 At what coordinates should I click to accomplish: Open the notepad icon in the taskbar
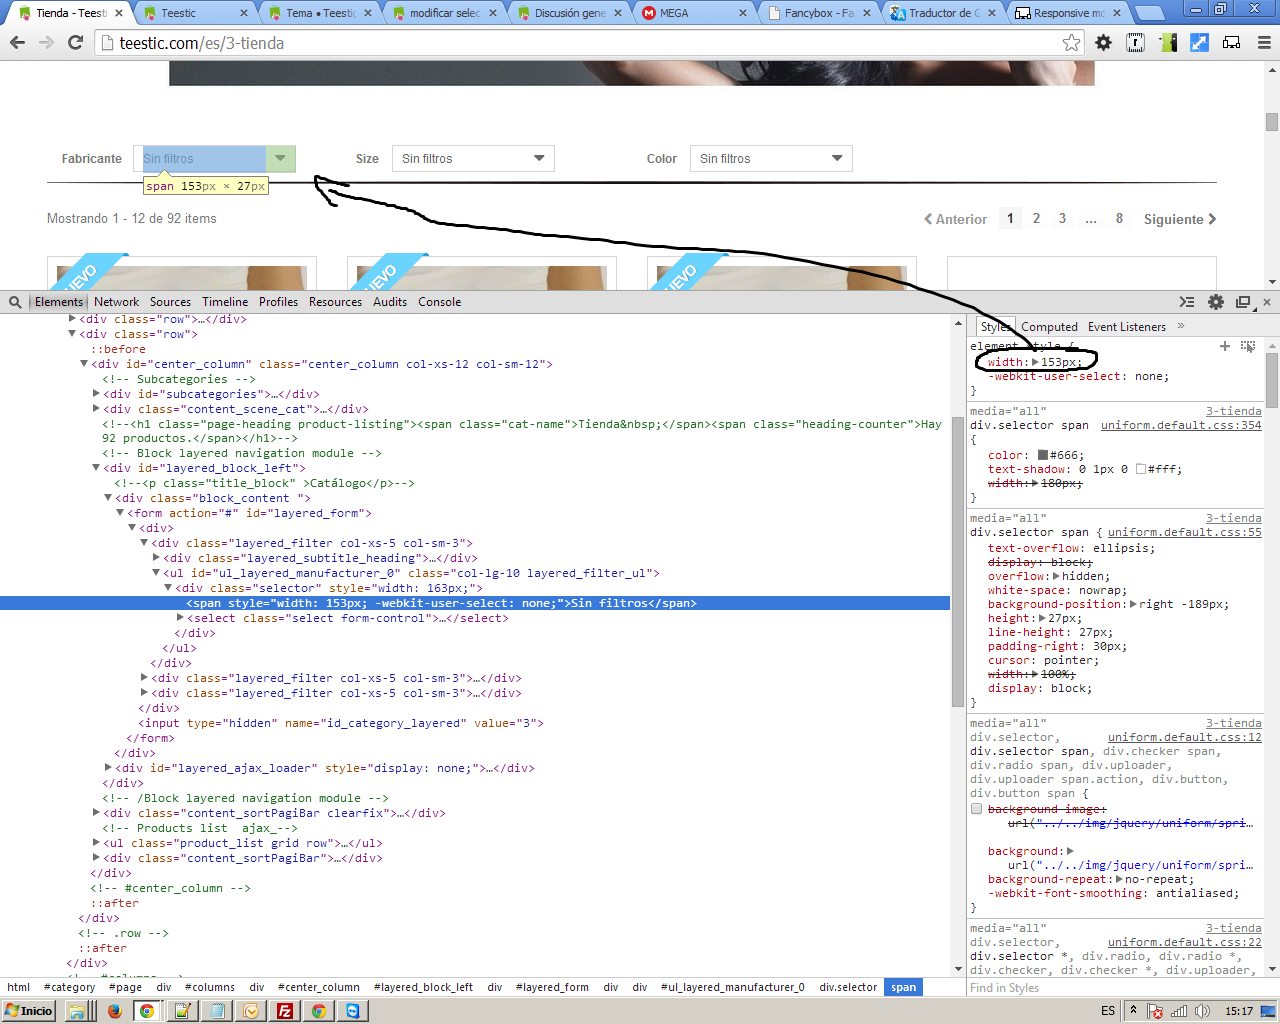click(216, 1011)
